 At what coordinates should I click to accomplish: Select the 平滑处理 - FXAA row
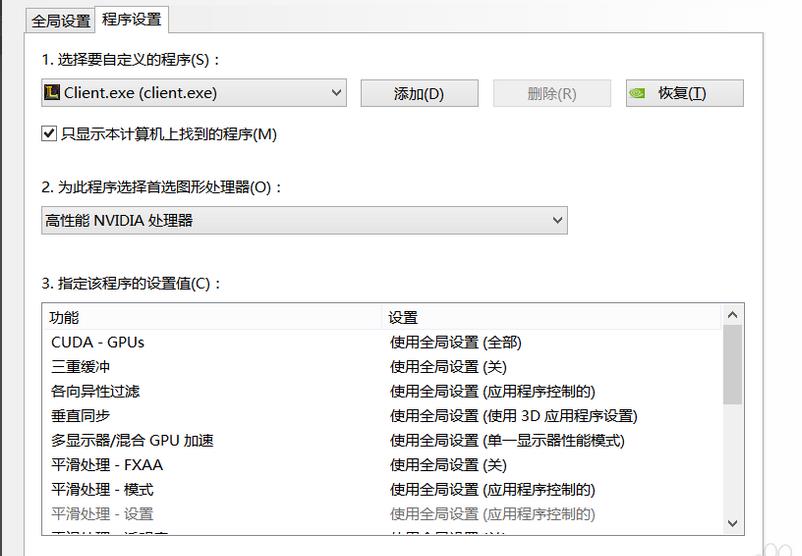click(x=106, y=465)
